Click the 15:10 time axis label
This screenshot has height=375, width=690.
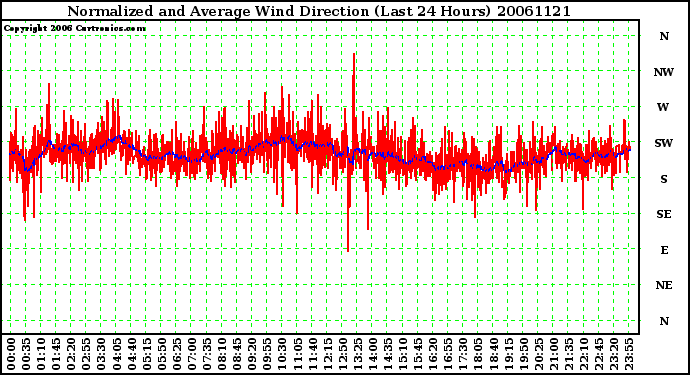click(x=403, y=354)
